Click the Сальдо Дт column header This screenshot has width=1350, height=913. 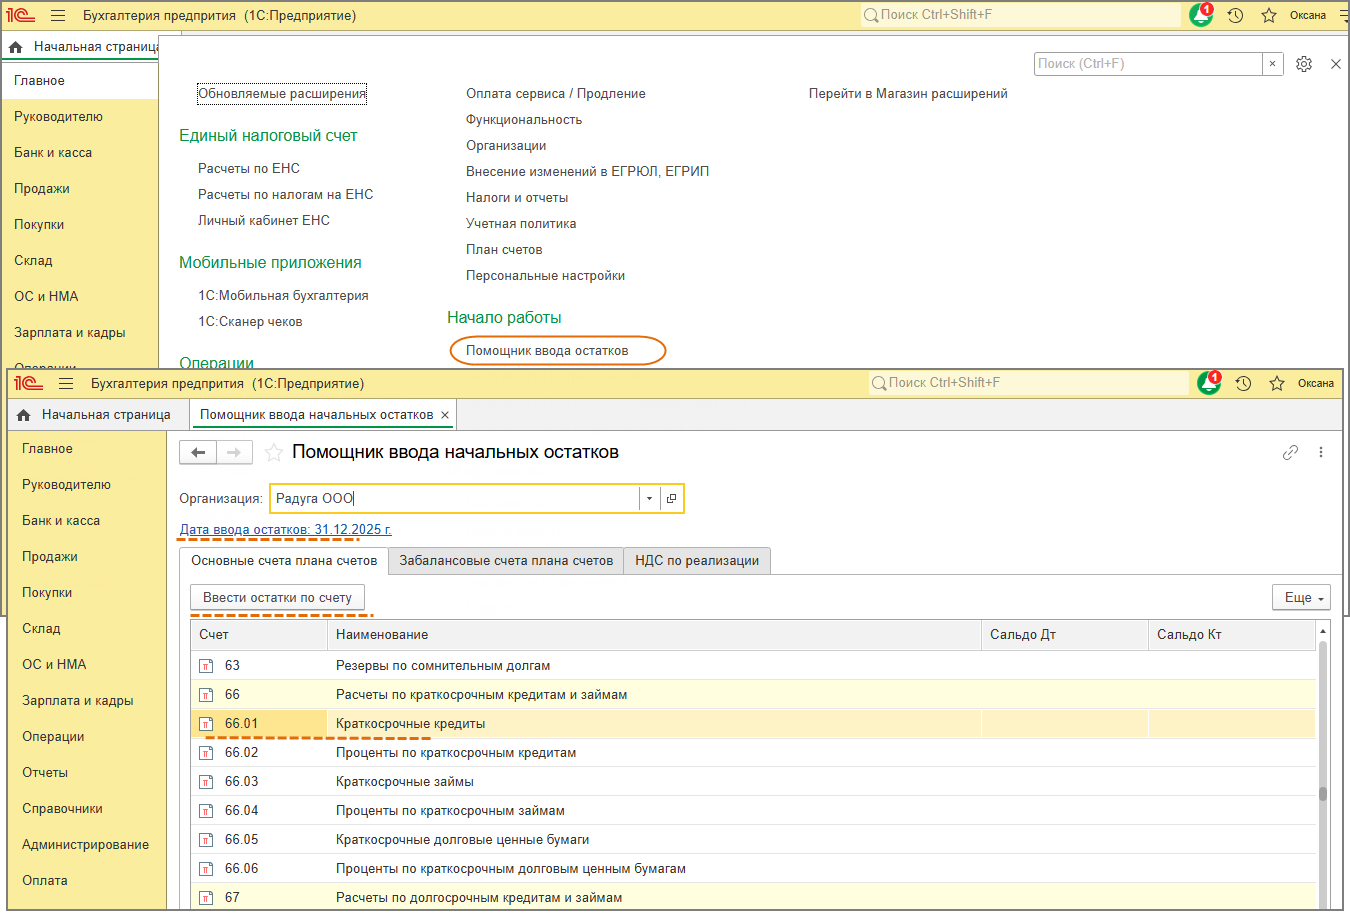pyautogui.click(x=1064, y=635)
